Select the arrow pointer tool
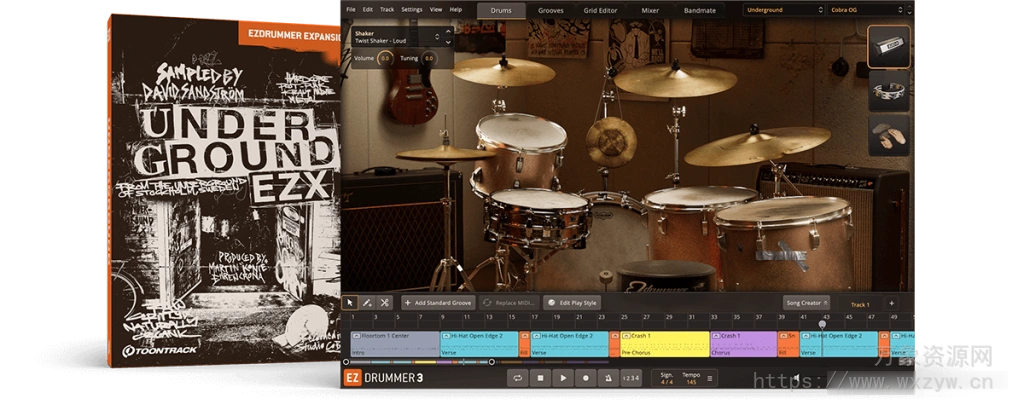The image size is (1024, 416). pyautogui.click(x=350, y=302)
